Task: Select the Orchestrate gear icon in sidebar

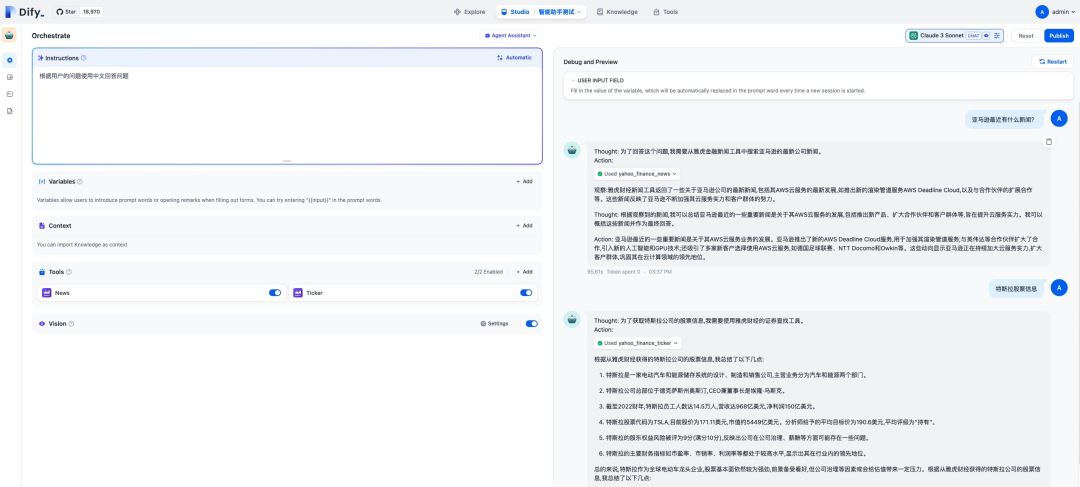Action: [10, 60]
